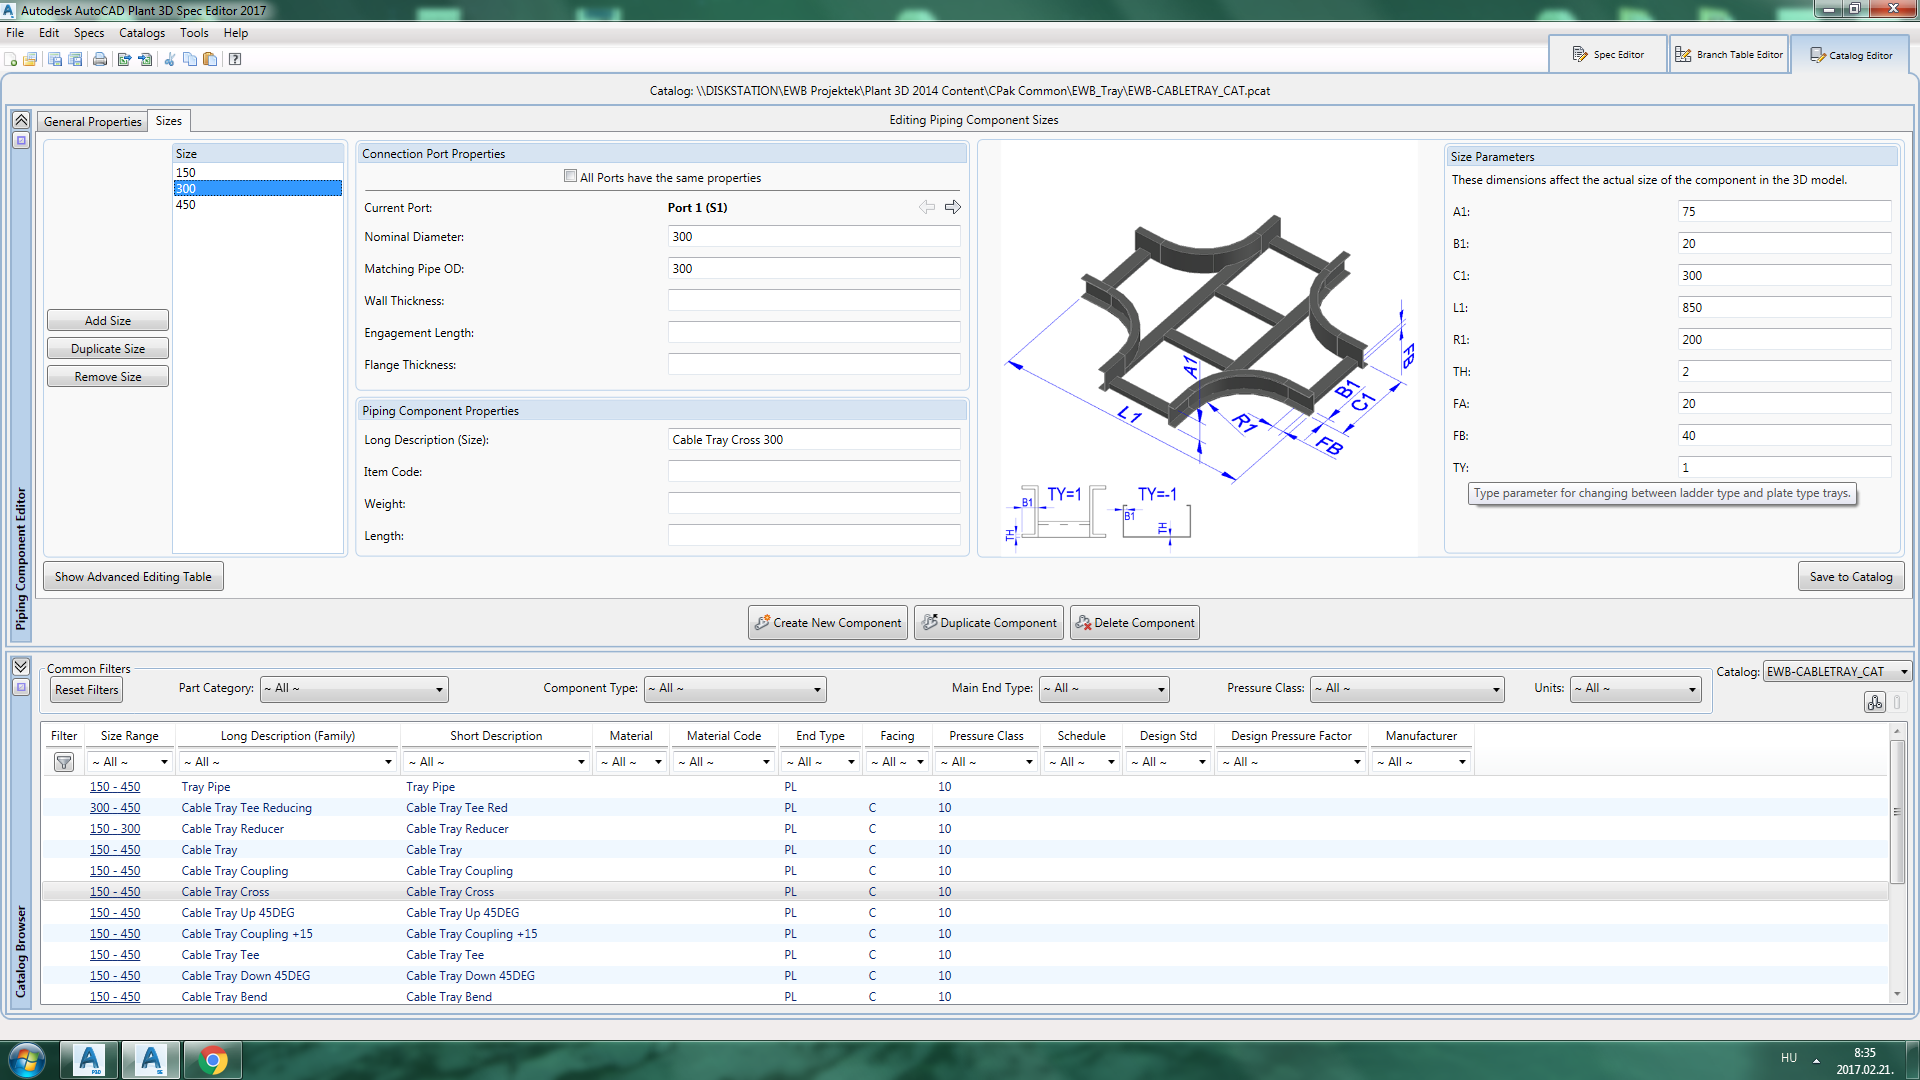Click the Export to Excel icon
Viewport: 1920px width, 1080px height.
click(x=124, y=59)
